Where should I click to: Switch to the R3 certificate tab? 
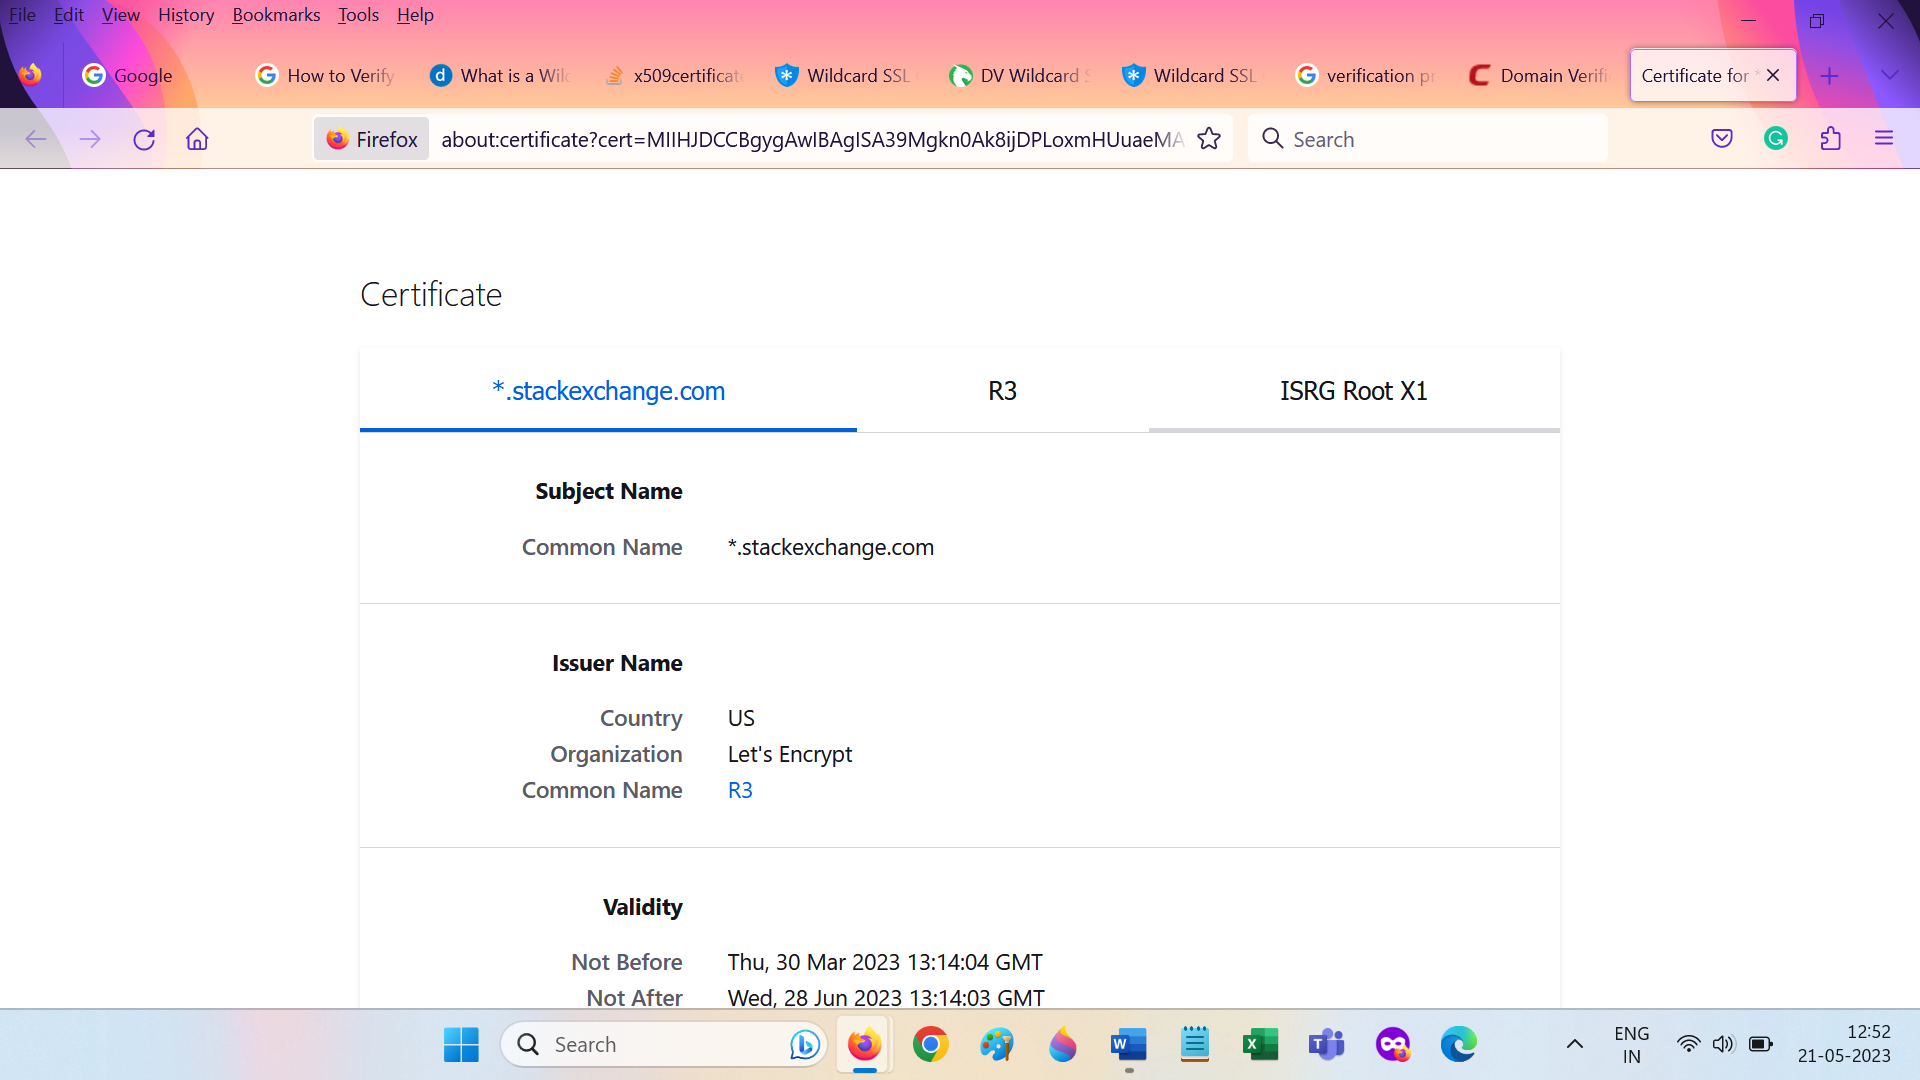pos(1001,390)
